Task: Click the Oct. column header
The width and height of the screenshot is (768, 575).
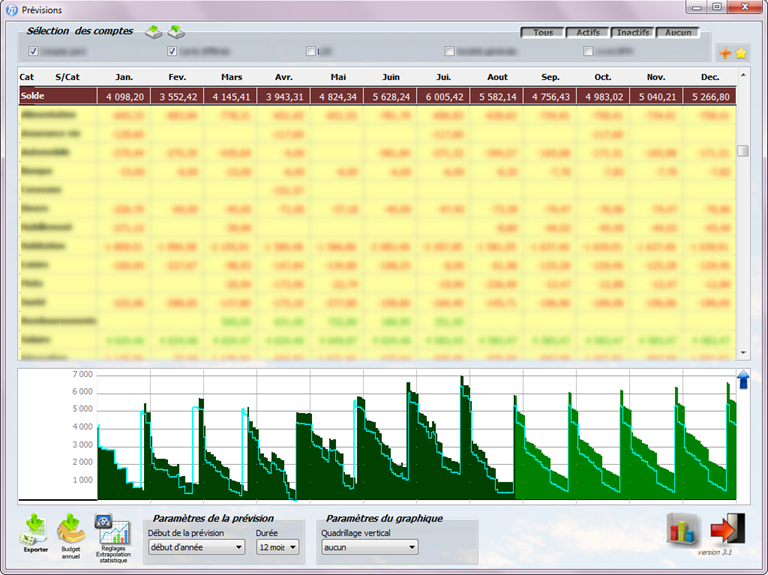Action: pyautogui.click(x=603, y=77)
